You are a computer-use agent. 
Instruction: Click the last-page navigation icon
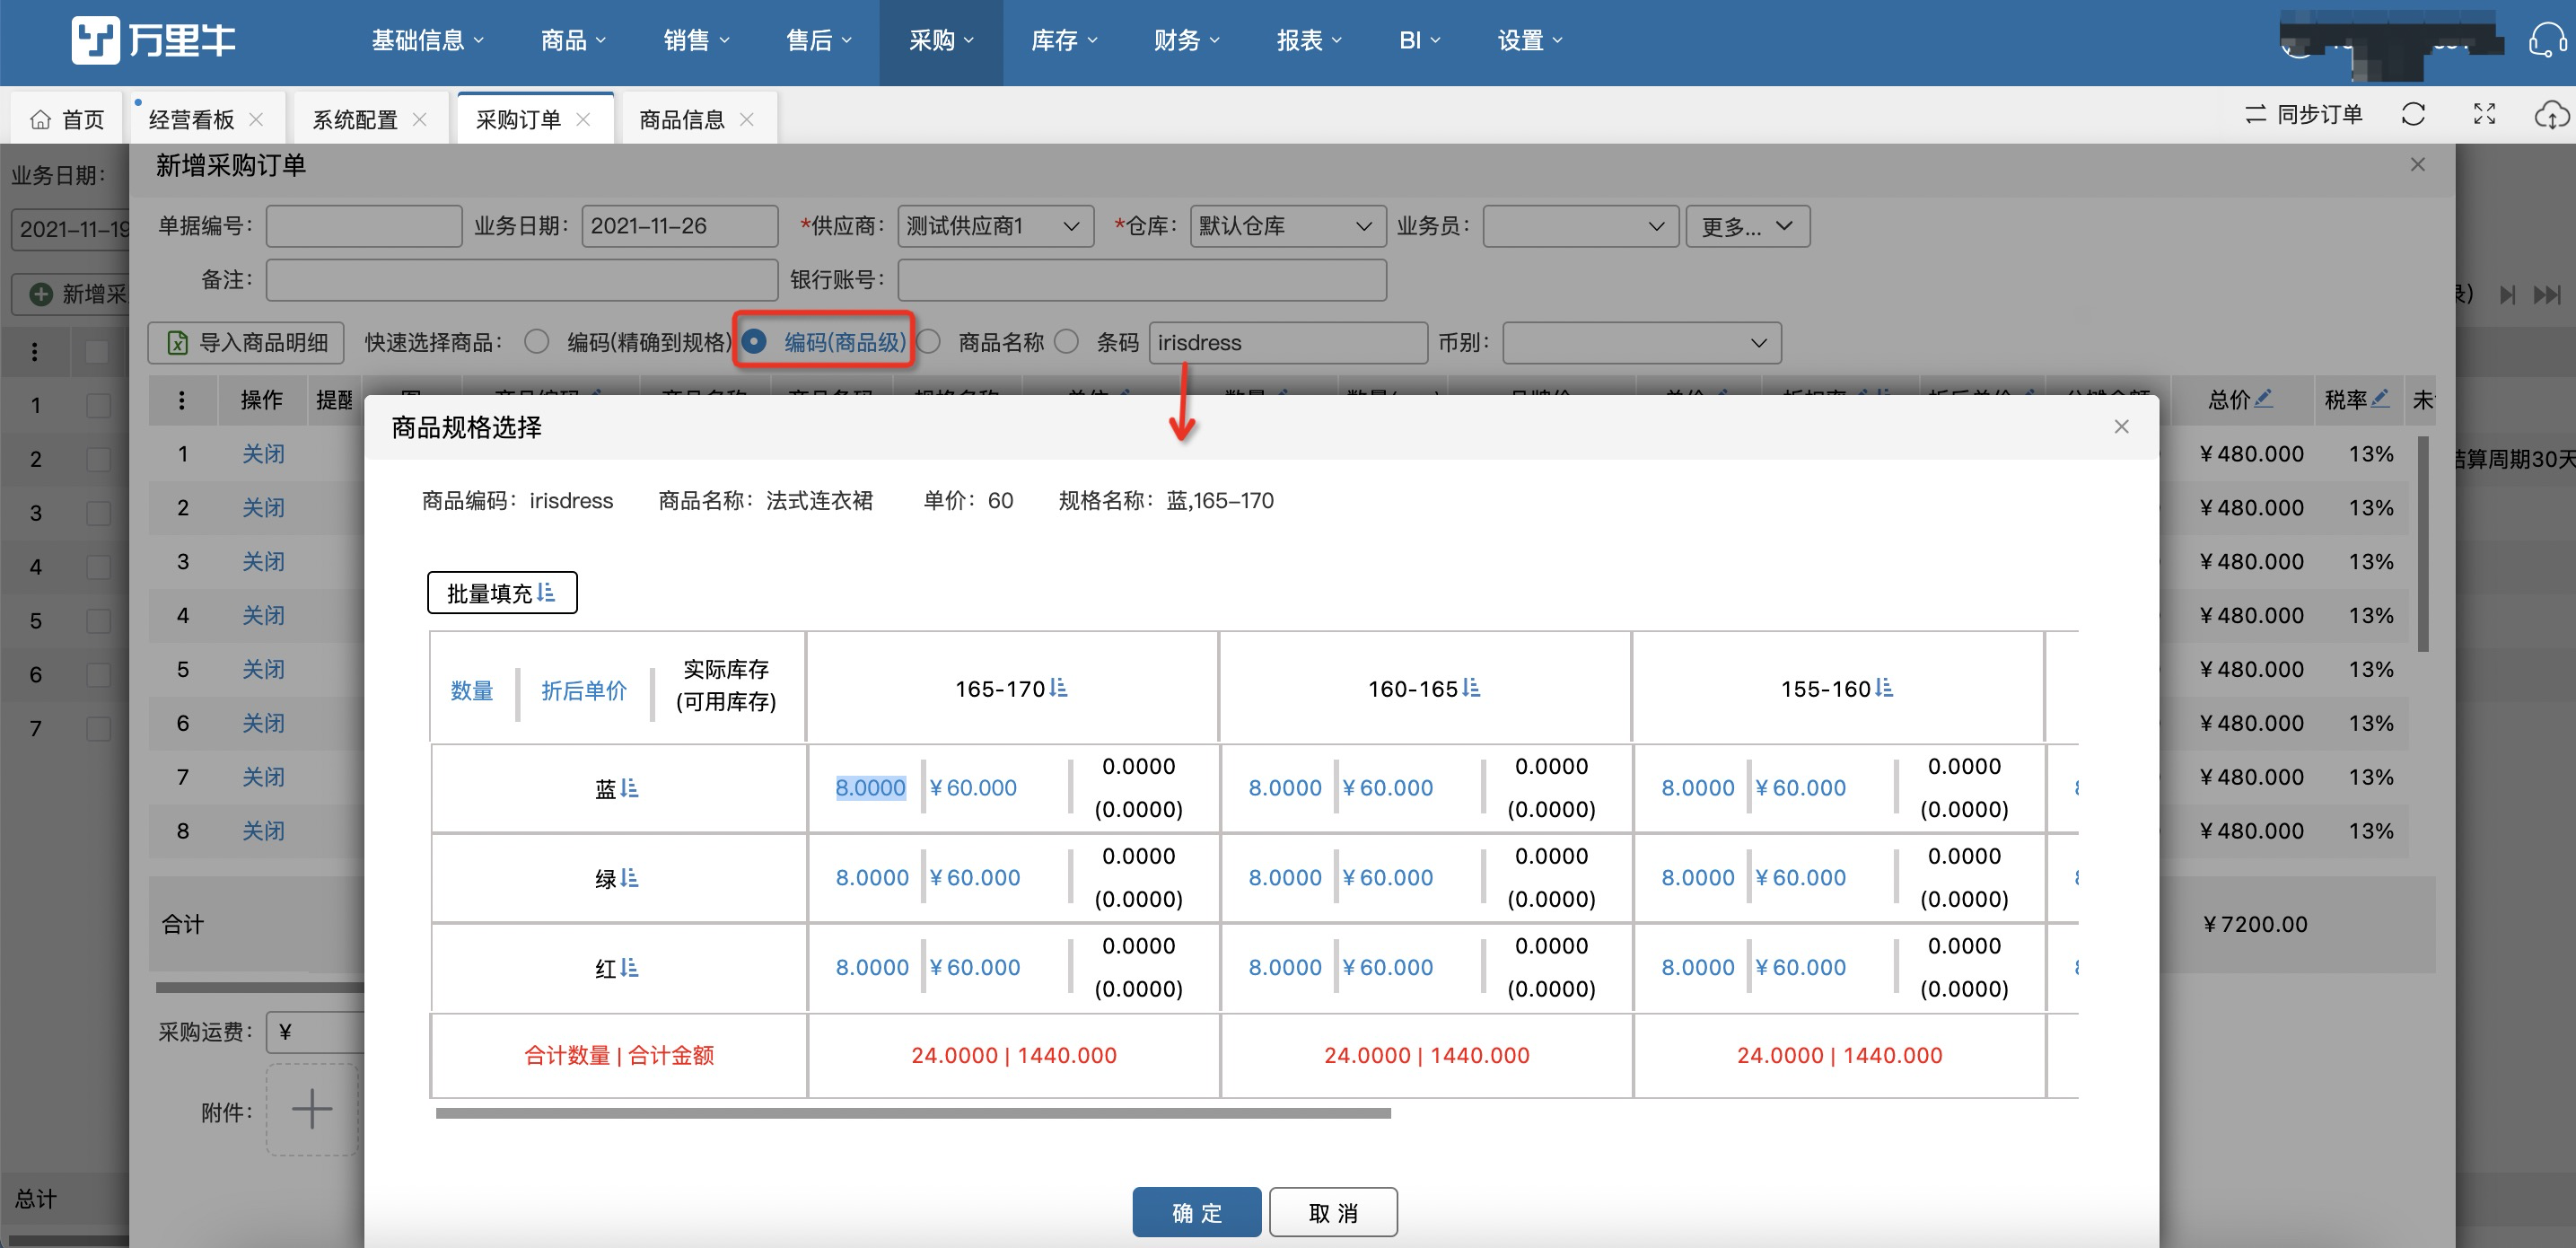click(2547, 294)
